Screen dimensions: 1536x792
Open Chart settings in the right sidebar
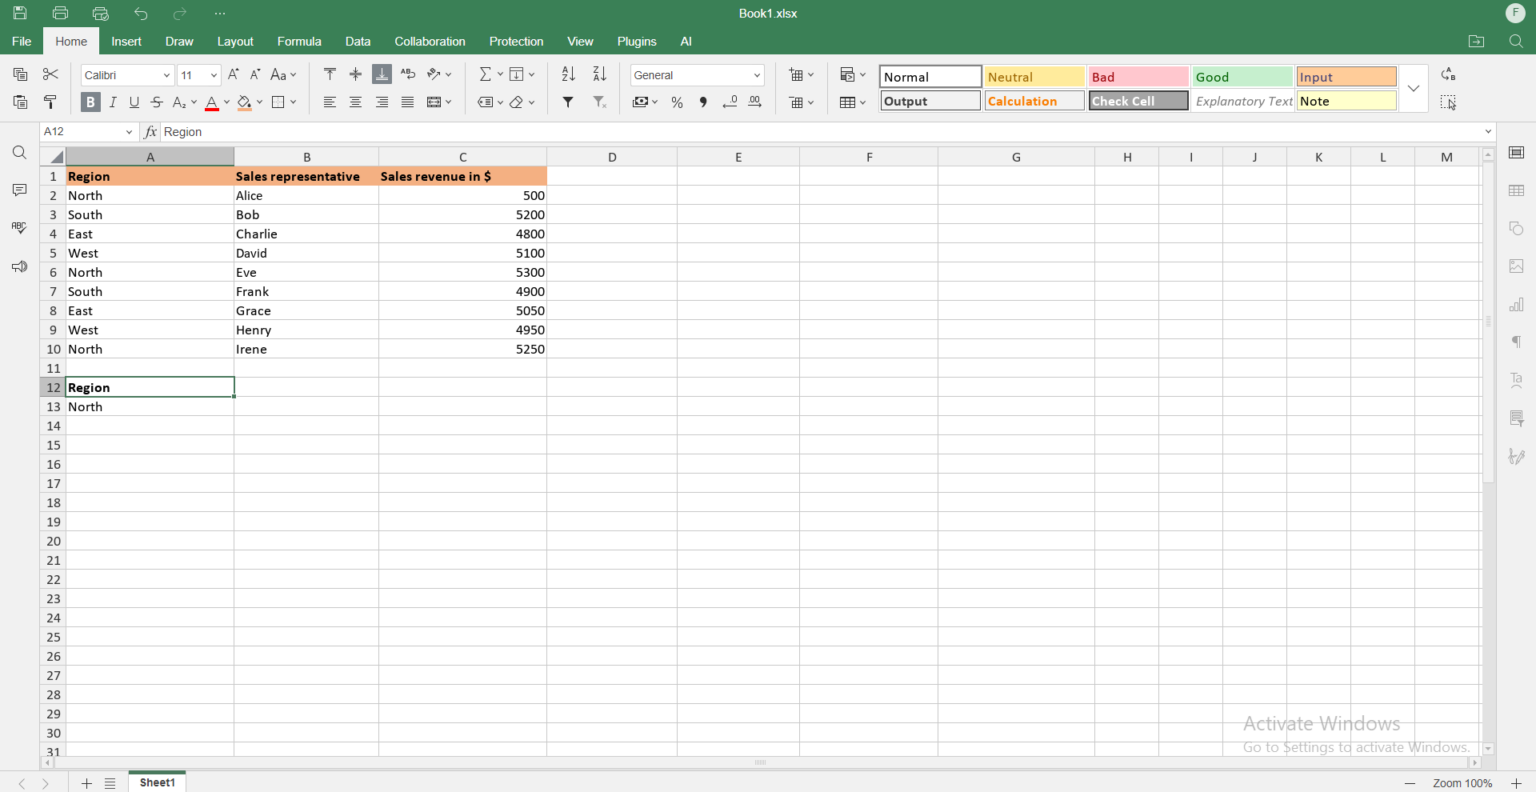click(1516, 304)
